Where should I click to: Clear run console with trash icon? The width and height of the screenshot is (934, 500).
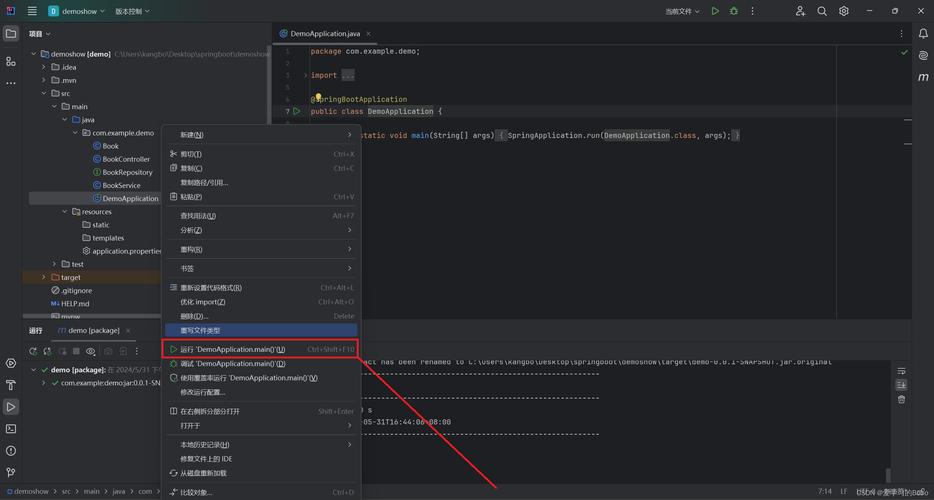point(901,399)
